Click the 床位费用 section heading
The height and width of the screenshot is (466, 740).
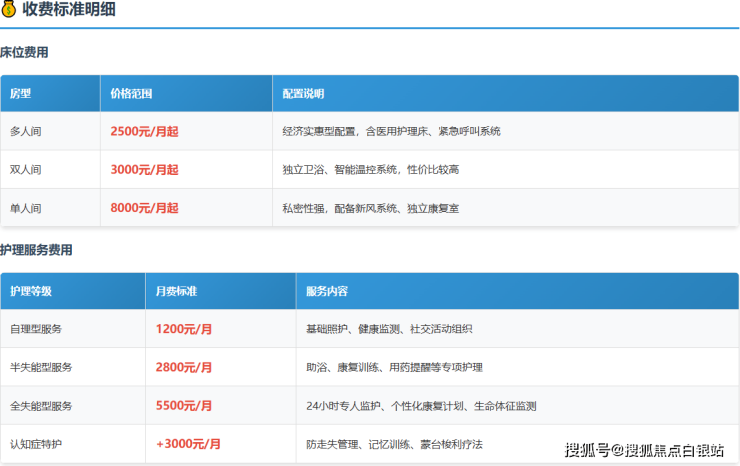point(24,52)
